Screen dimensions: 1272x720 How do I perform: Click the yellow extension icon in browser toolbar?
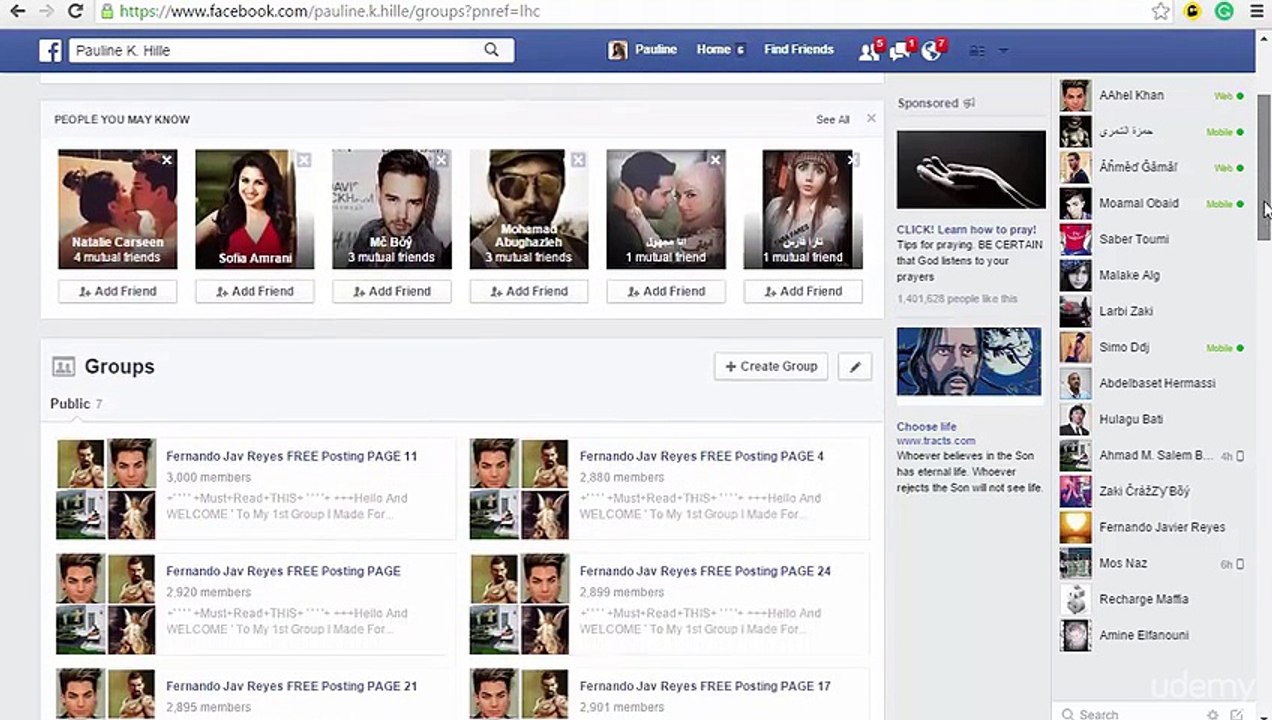(1192, 12)
